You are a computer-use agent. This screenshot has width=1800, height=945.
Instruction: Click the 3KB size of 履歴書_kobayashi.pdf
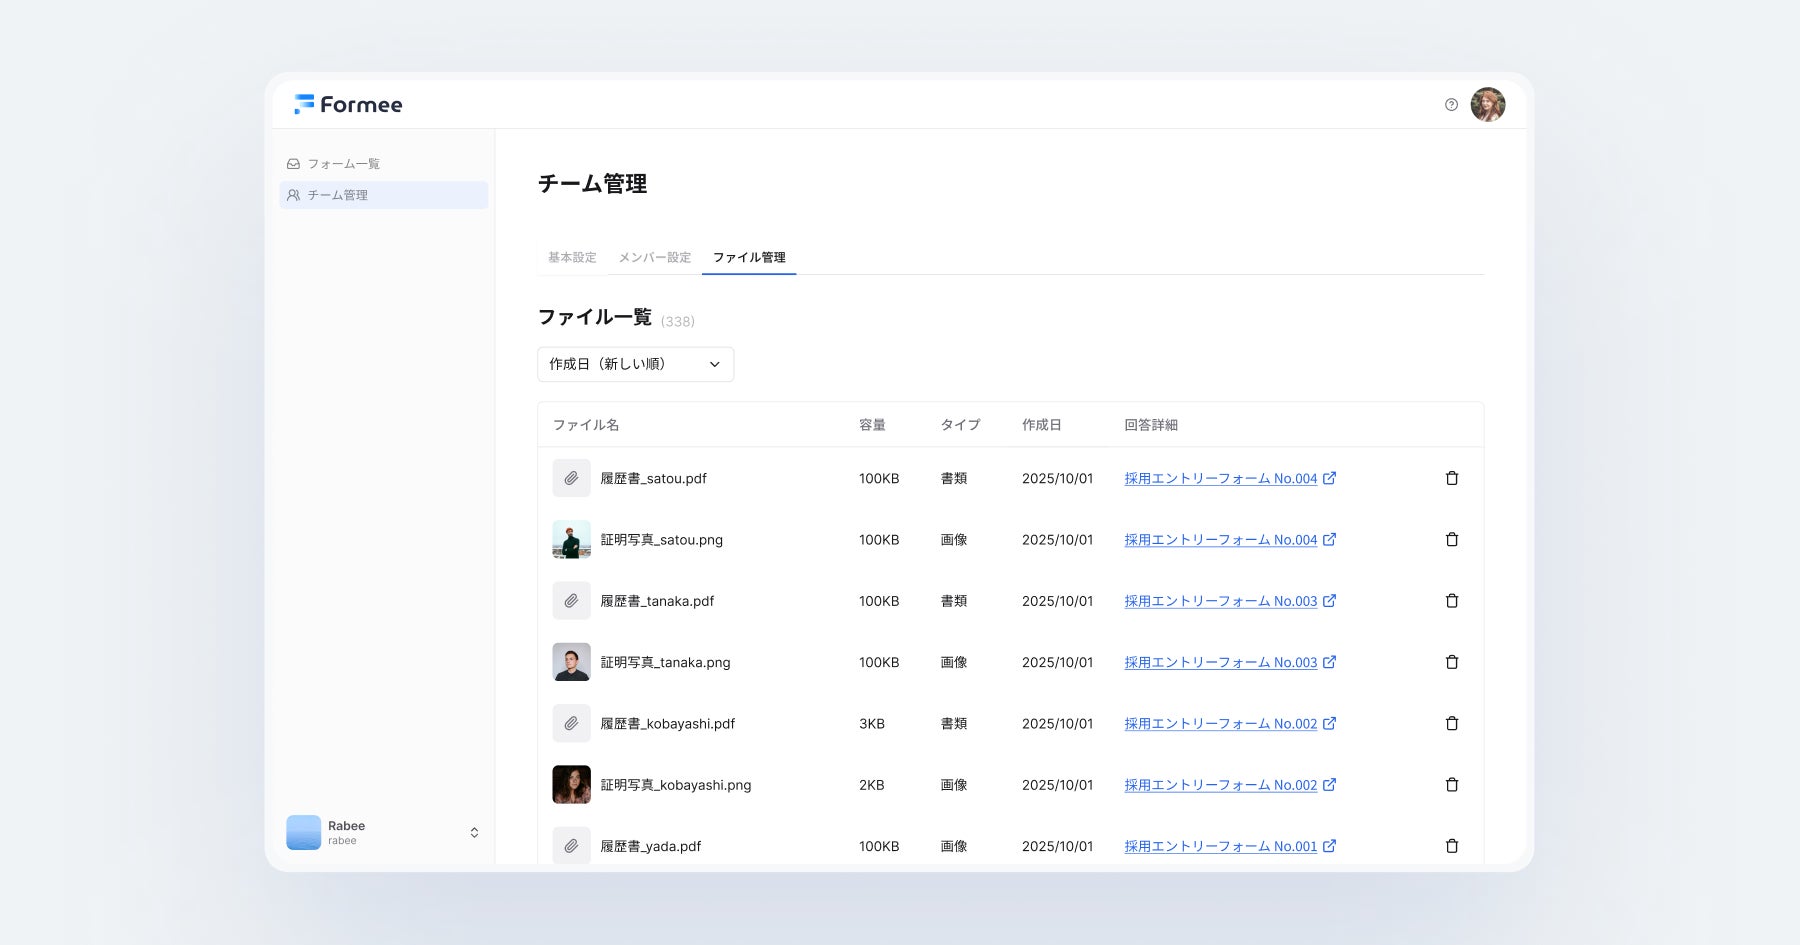(x=872, y=723)
